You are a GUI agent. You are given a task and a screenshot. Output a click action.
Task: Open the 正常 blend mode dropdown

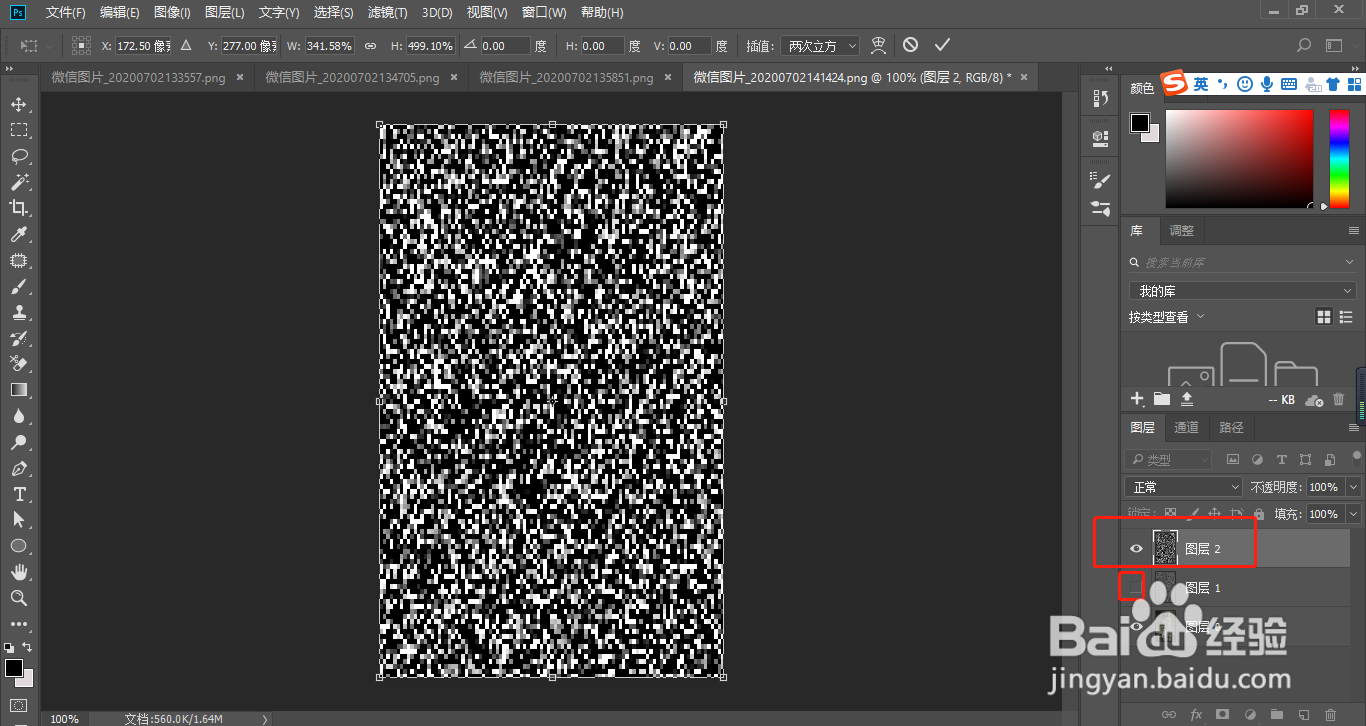pos(1184,487)
